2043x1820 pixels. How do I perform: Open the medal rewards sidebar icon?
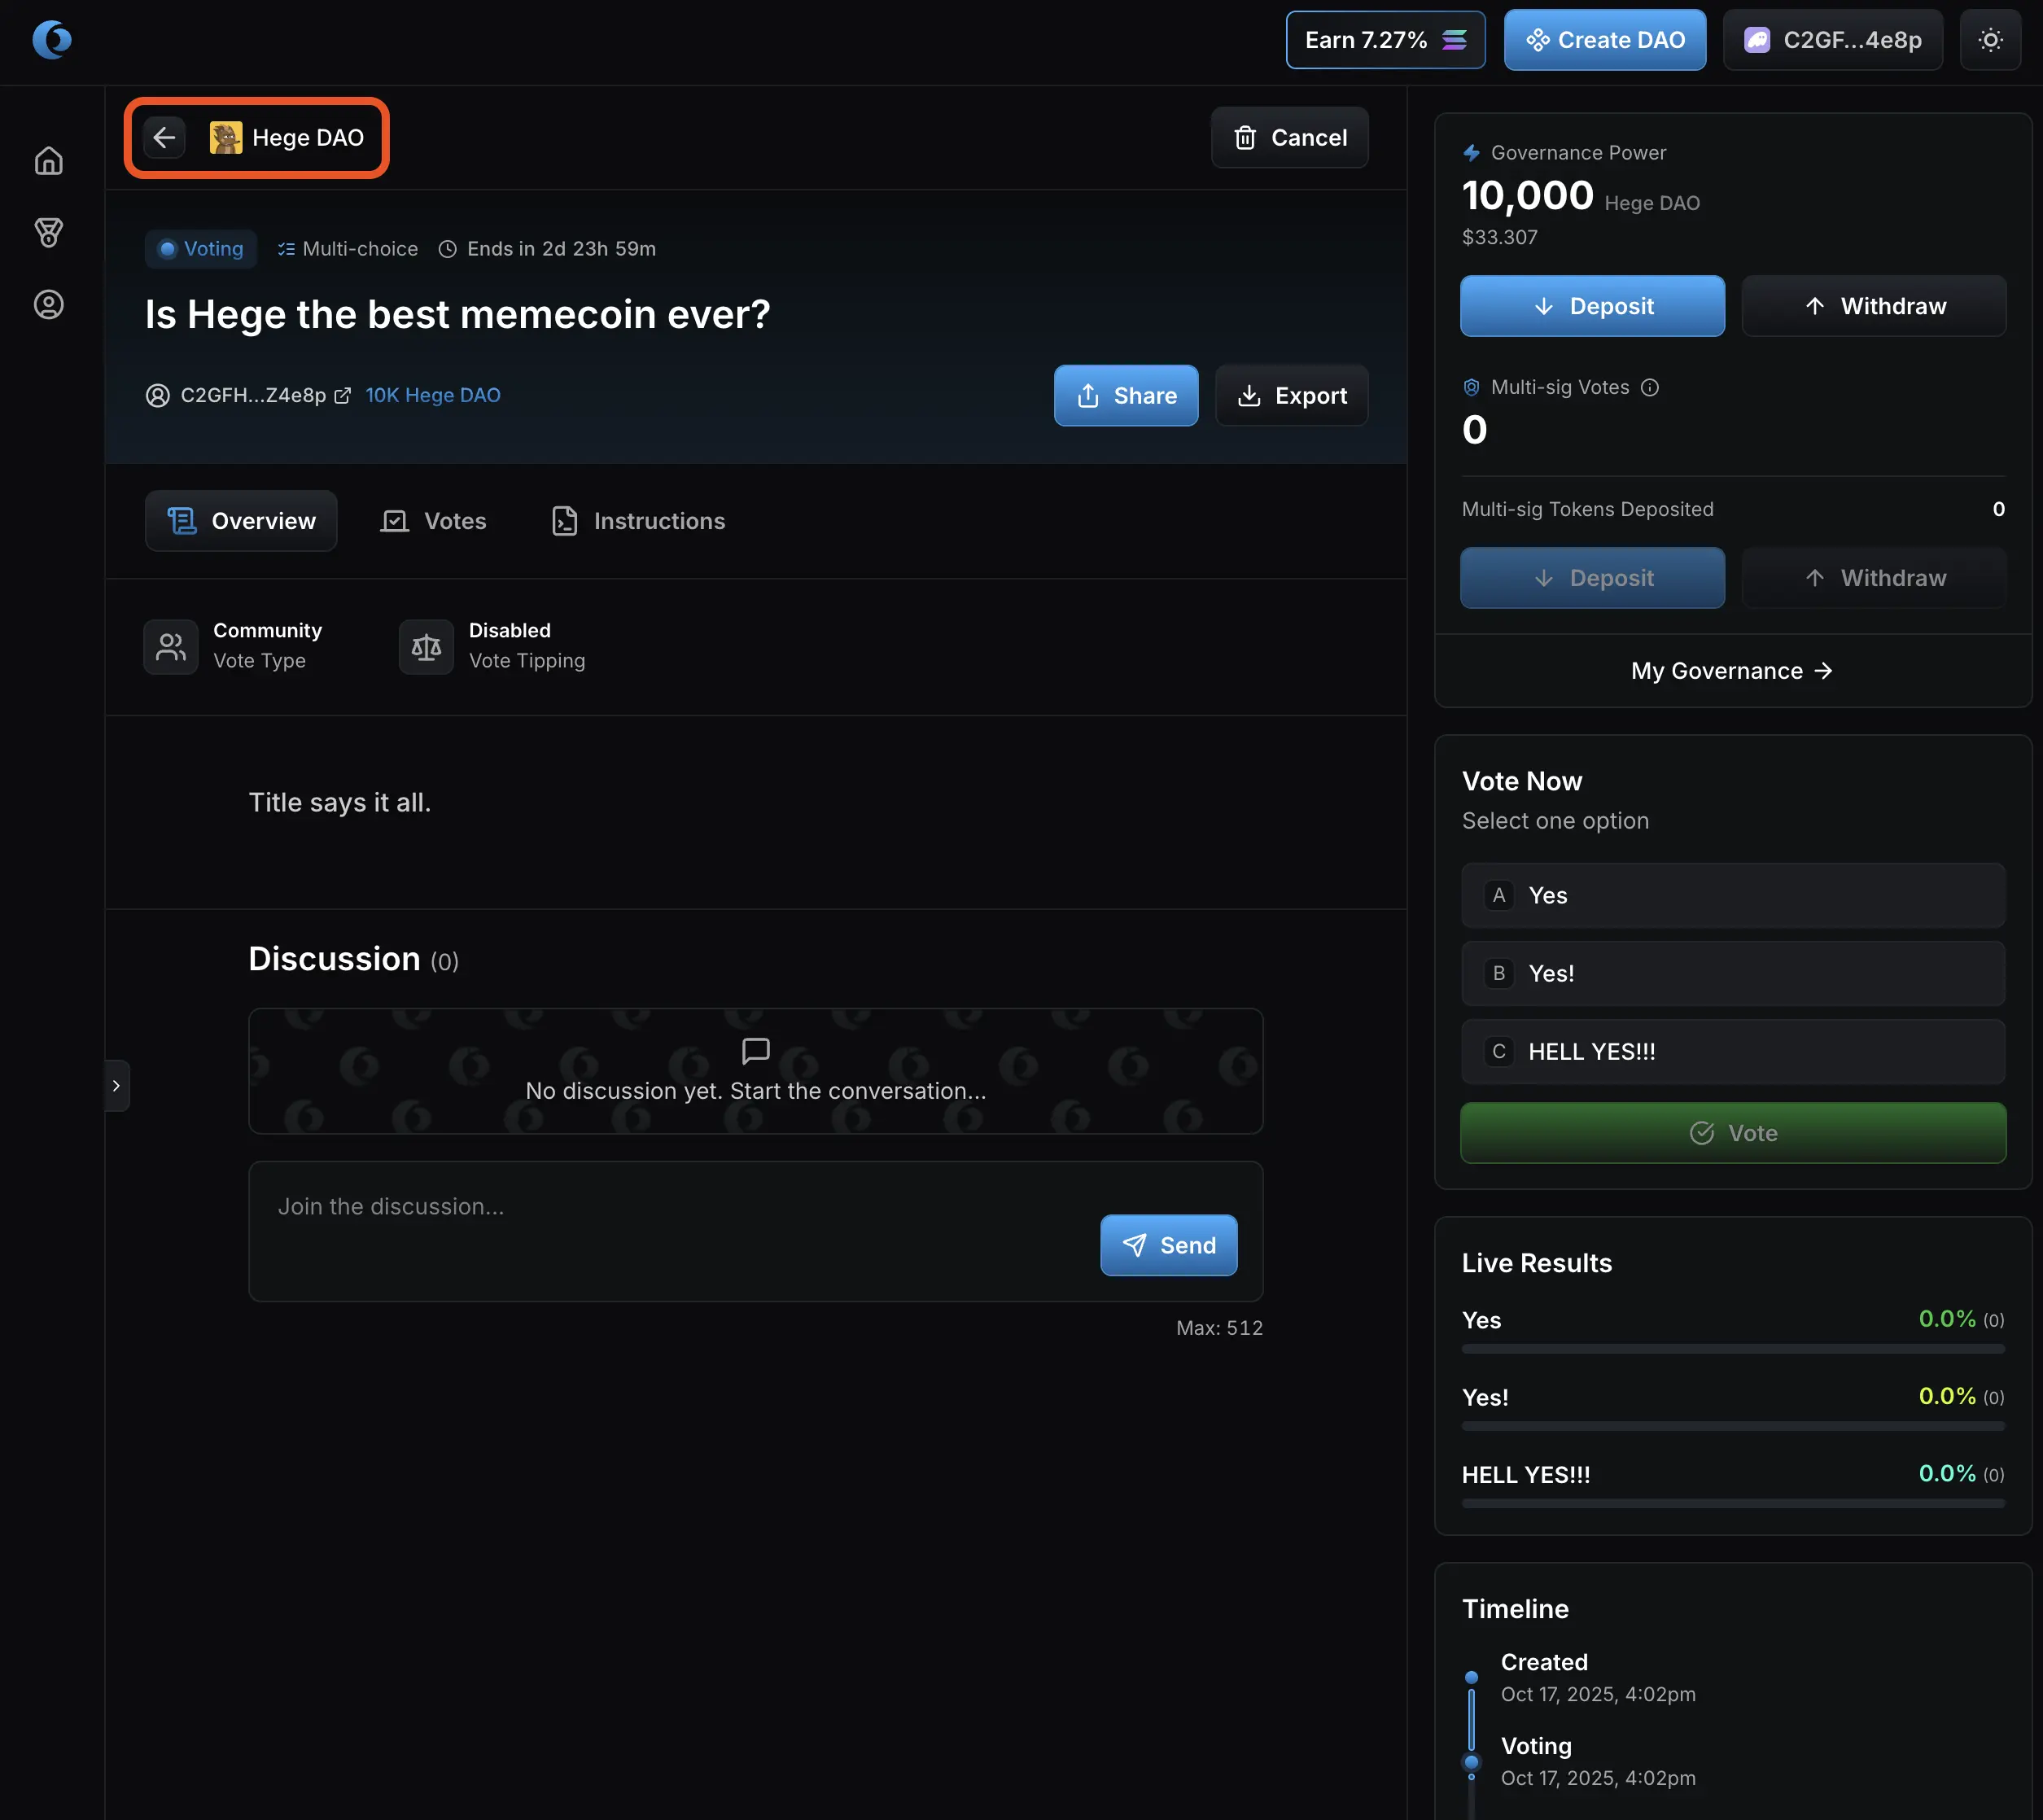(48, 233)
